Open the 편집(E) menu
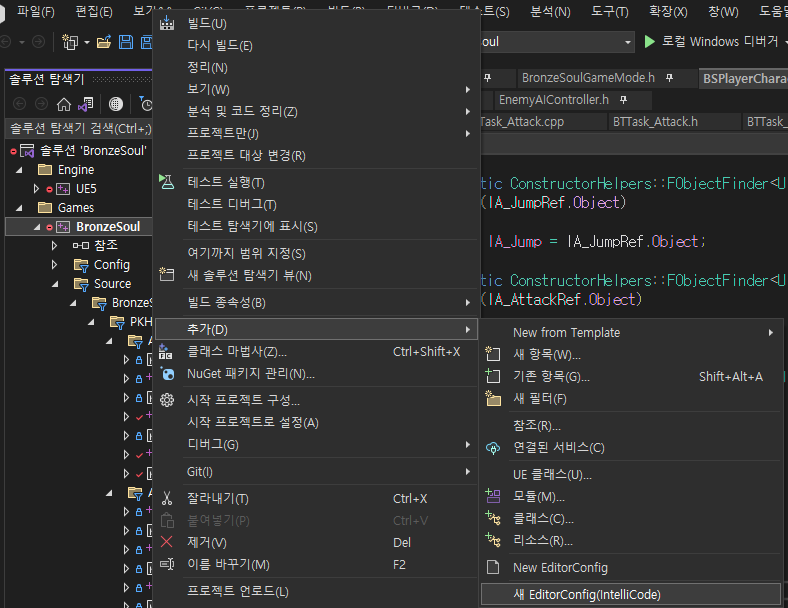This screenshot has height=608, width=788. tap(94, 11)
